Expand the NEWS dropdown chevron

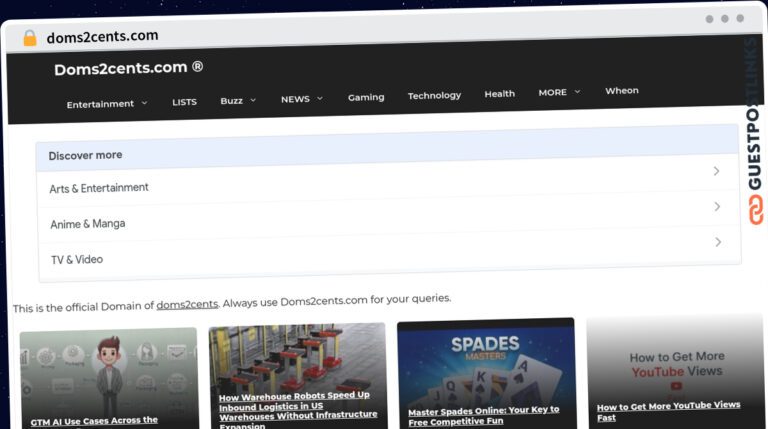coord(320,98)
